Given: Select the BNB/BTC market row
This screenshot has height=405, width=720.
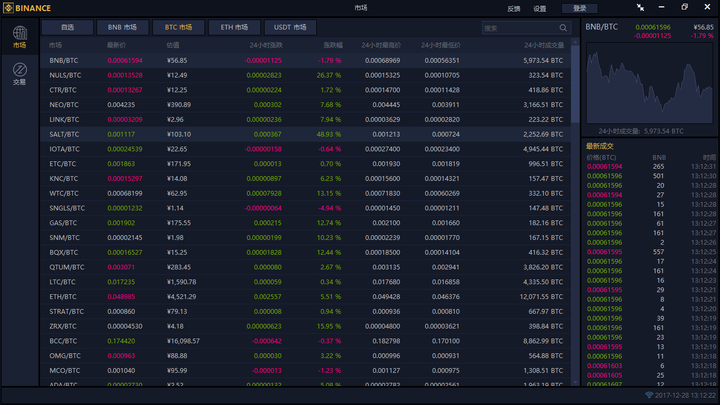Looking at the screenshot, I should [x=306, y=61].
